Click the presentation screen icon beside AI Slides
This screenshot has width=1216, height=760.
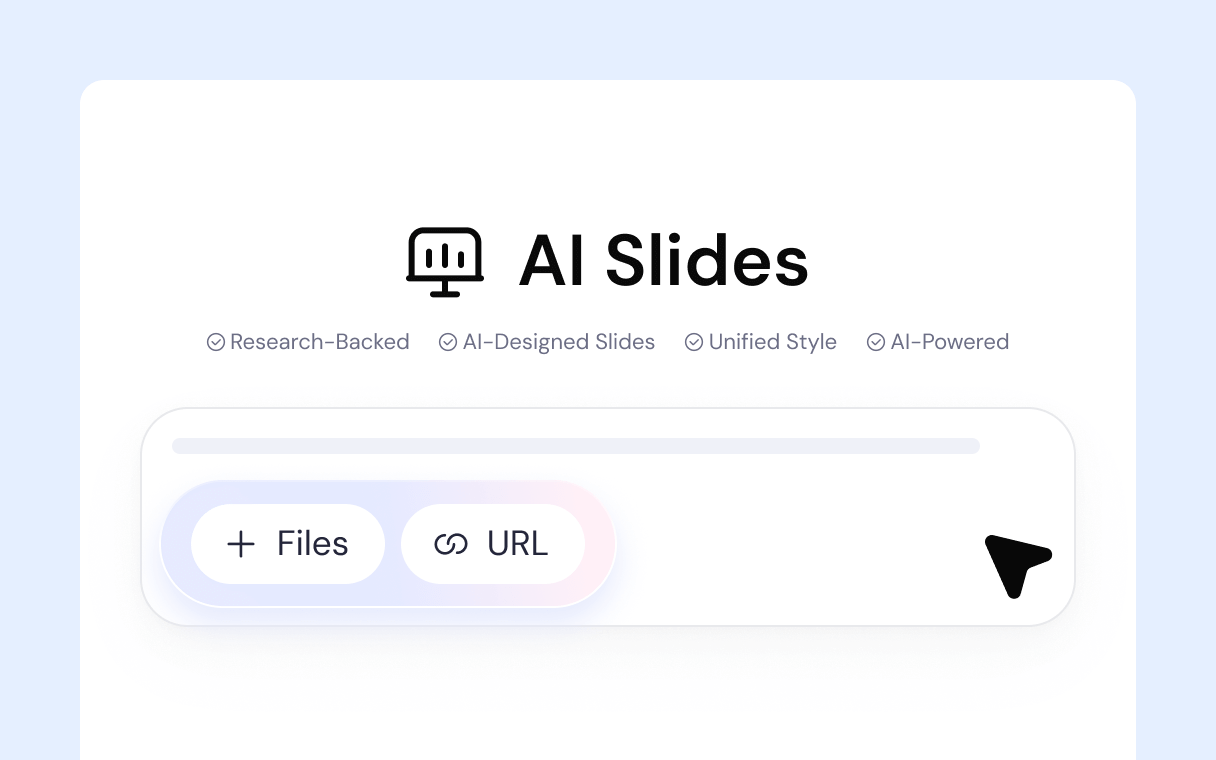445,262
